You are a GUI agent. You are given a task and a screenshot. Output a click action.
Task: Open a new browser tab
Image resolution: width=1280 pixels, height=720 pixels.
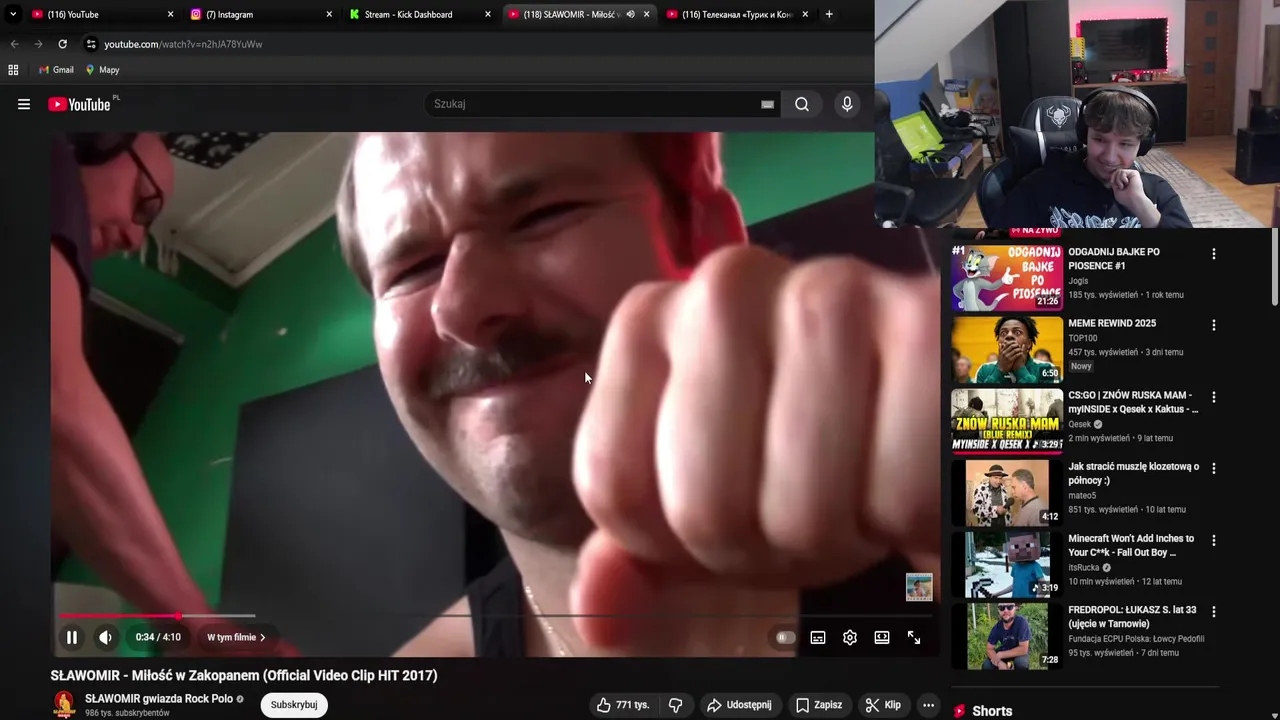829,14
